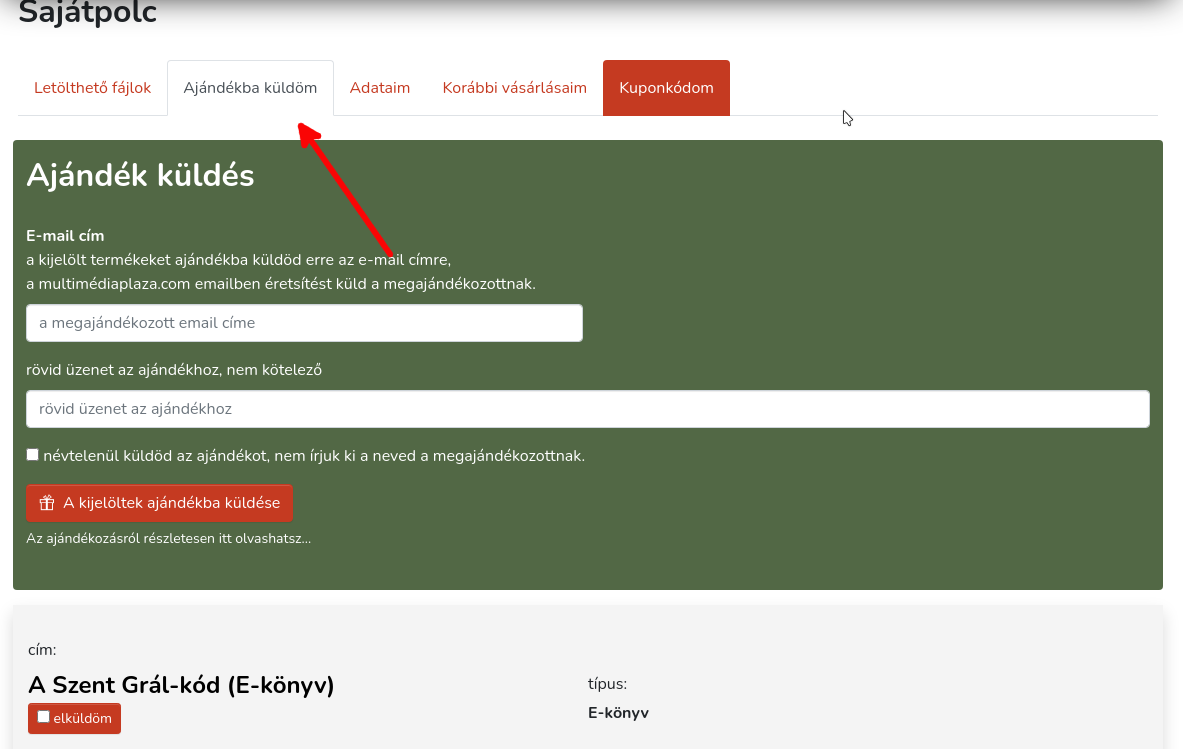1183x749 pixels.
Task: Click the Ajándék küldés panel heading
Action: (x=140, y=175)
